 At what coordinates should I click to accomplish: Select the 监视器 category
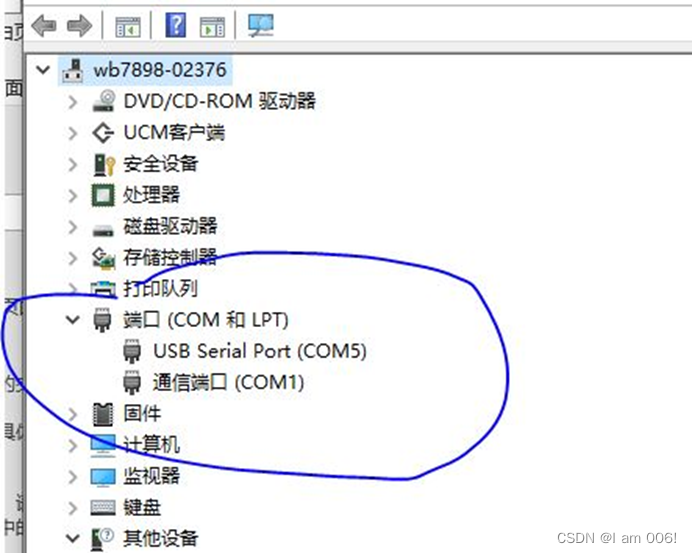(x=151, y=476)
